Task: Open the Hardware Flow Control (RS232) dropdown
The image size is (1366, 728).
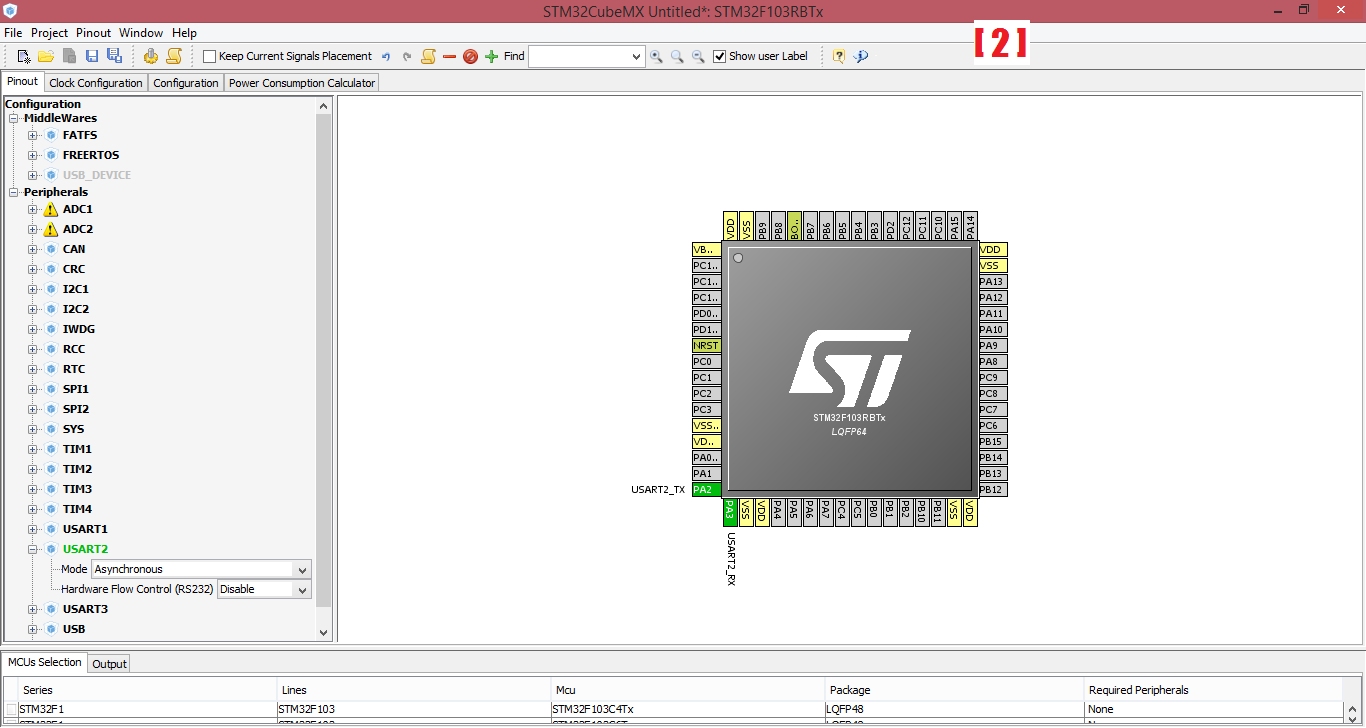Action: 300,589
